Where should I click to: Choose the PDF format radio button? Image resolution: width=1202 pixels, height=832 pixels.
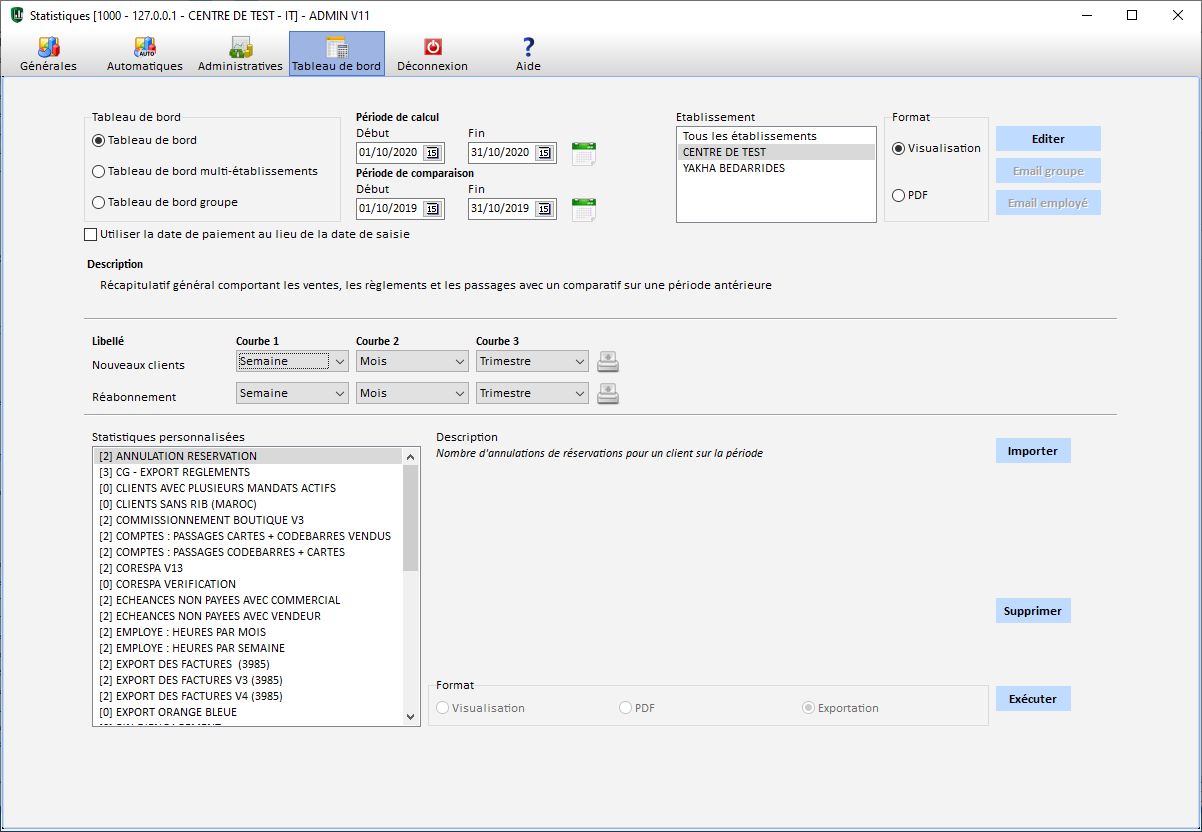pos(898,196)
